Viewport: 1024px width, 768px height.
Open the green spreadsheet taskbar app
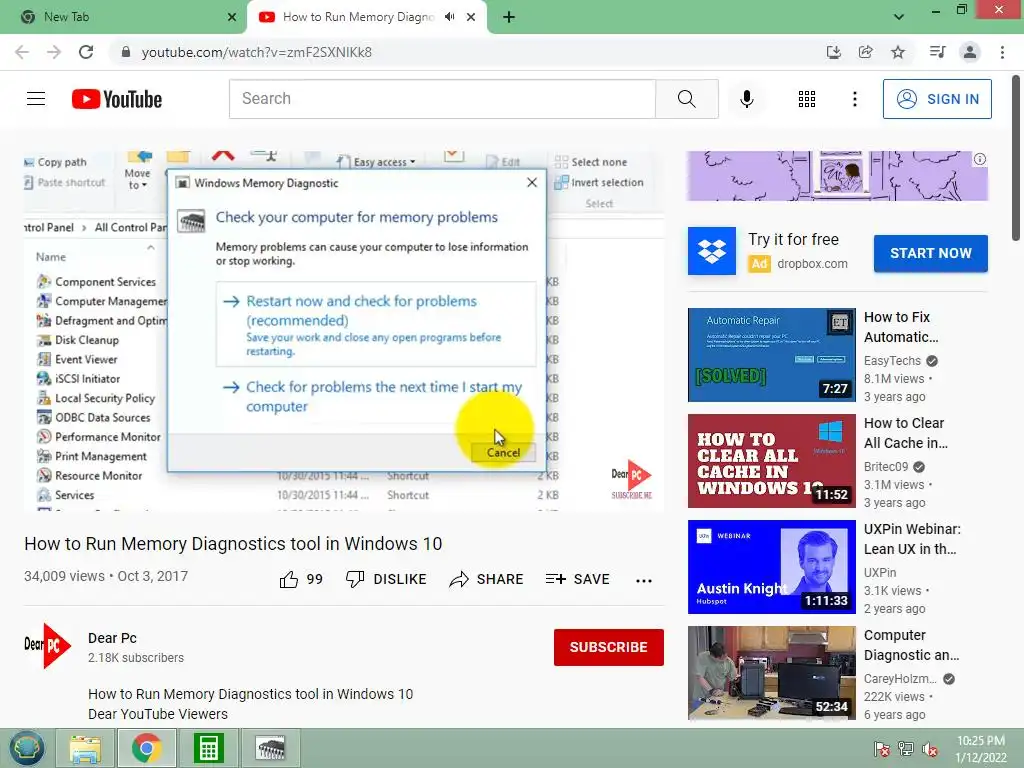(208, 748)
